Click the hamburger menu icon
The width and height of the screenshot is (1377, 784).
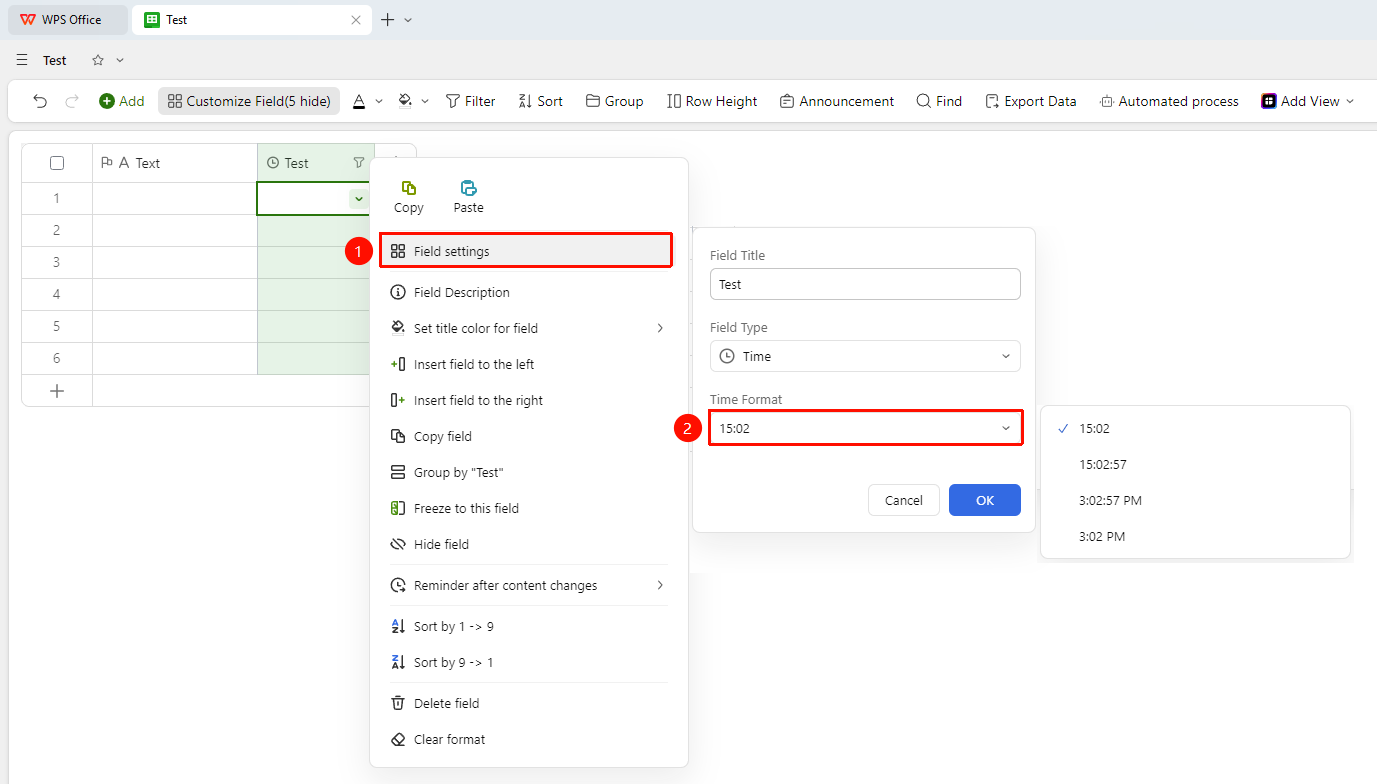coord(22,60)
